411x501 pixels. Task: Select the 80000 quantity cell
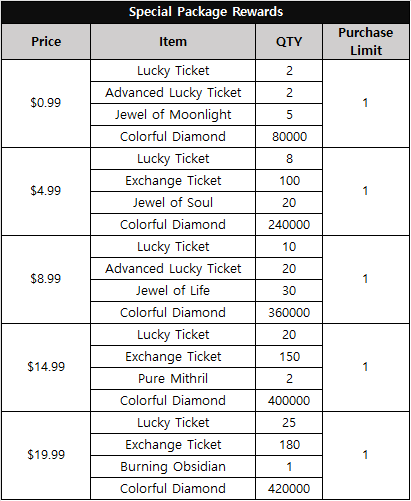(x=289, y=137)
